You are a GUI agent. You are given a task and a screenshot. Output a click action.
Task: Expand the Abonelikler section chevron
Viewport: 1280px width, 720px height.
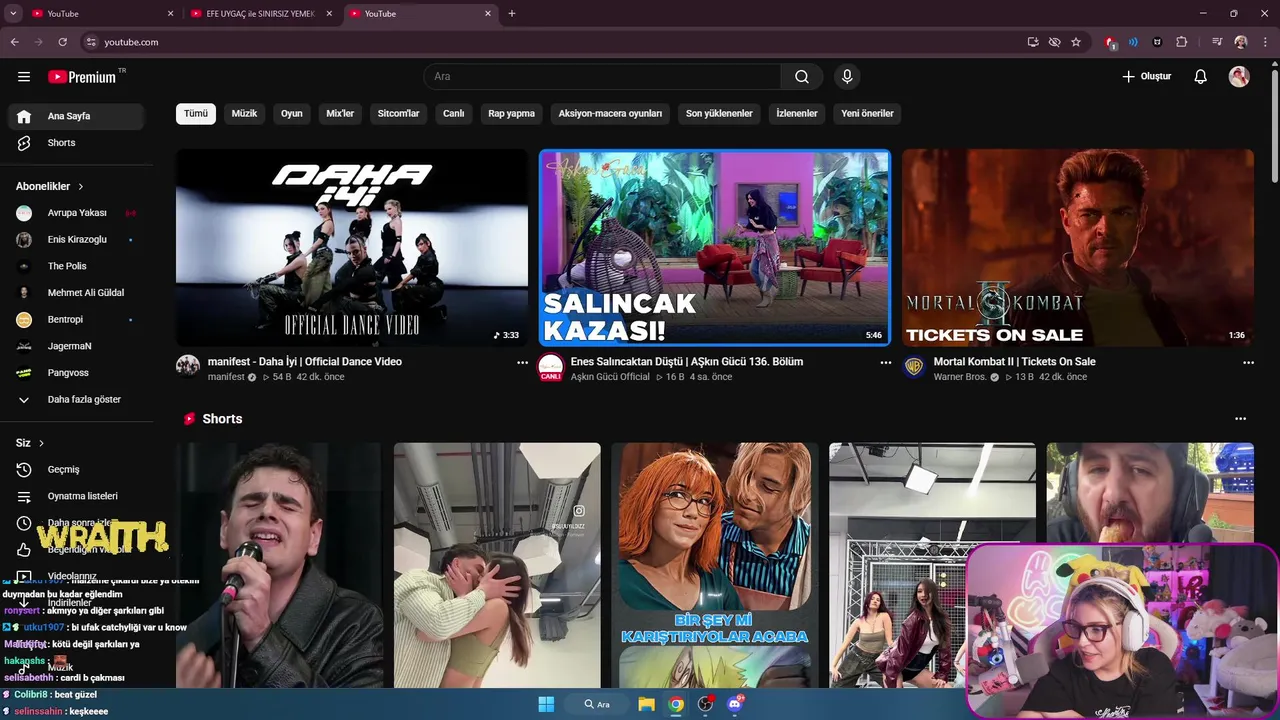pos(81,187)
